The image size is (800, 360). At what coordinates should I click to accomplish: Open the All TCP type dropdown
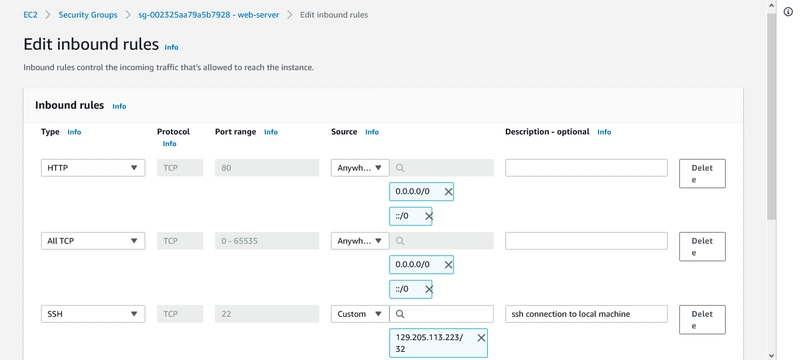click(x=93, y=241)
